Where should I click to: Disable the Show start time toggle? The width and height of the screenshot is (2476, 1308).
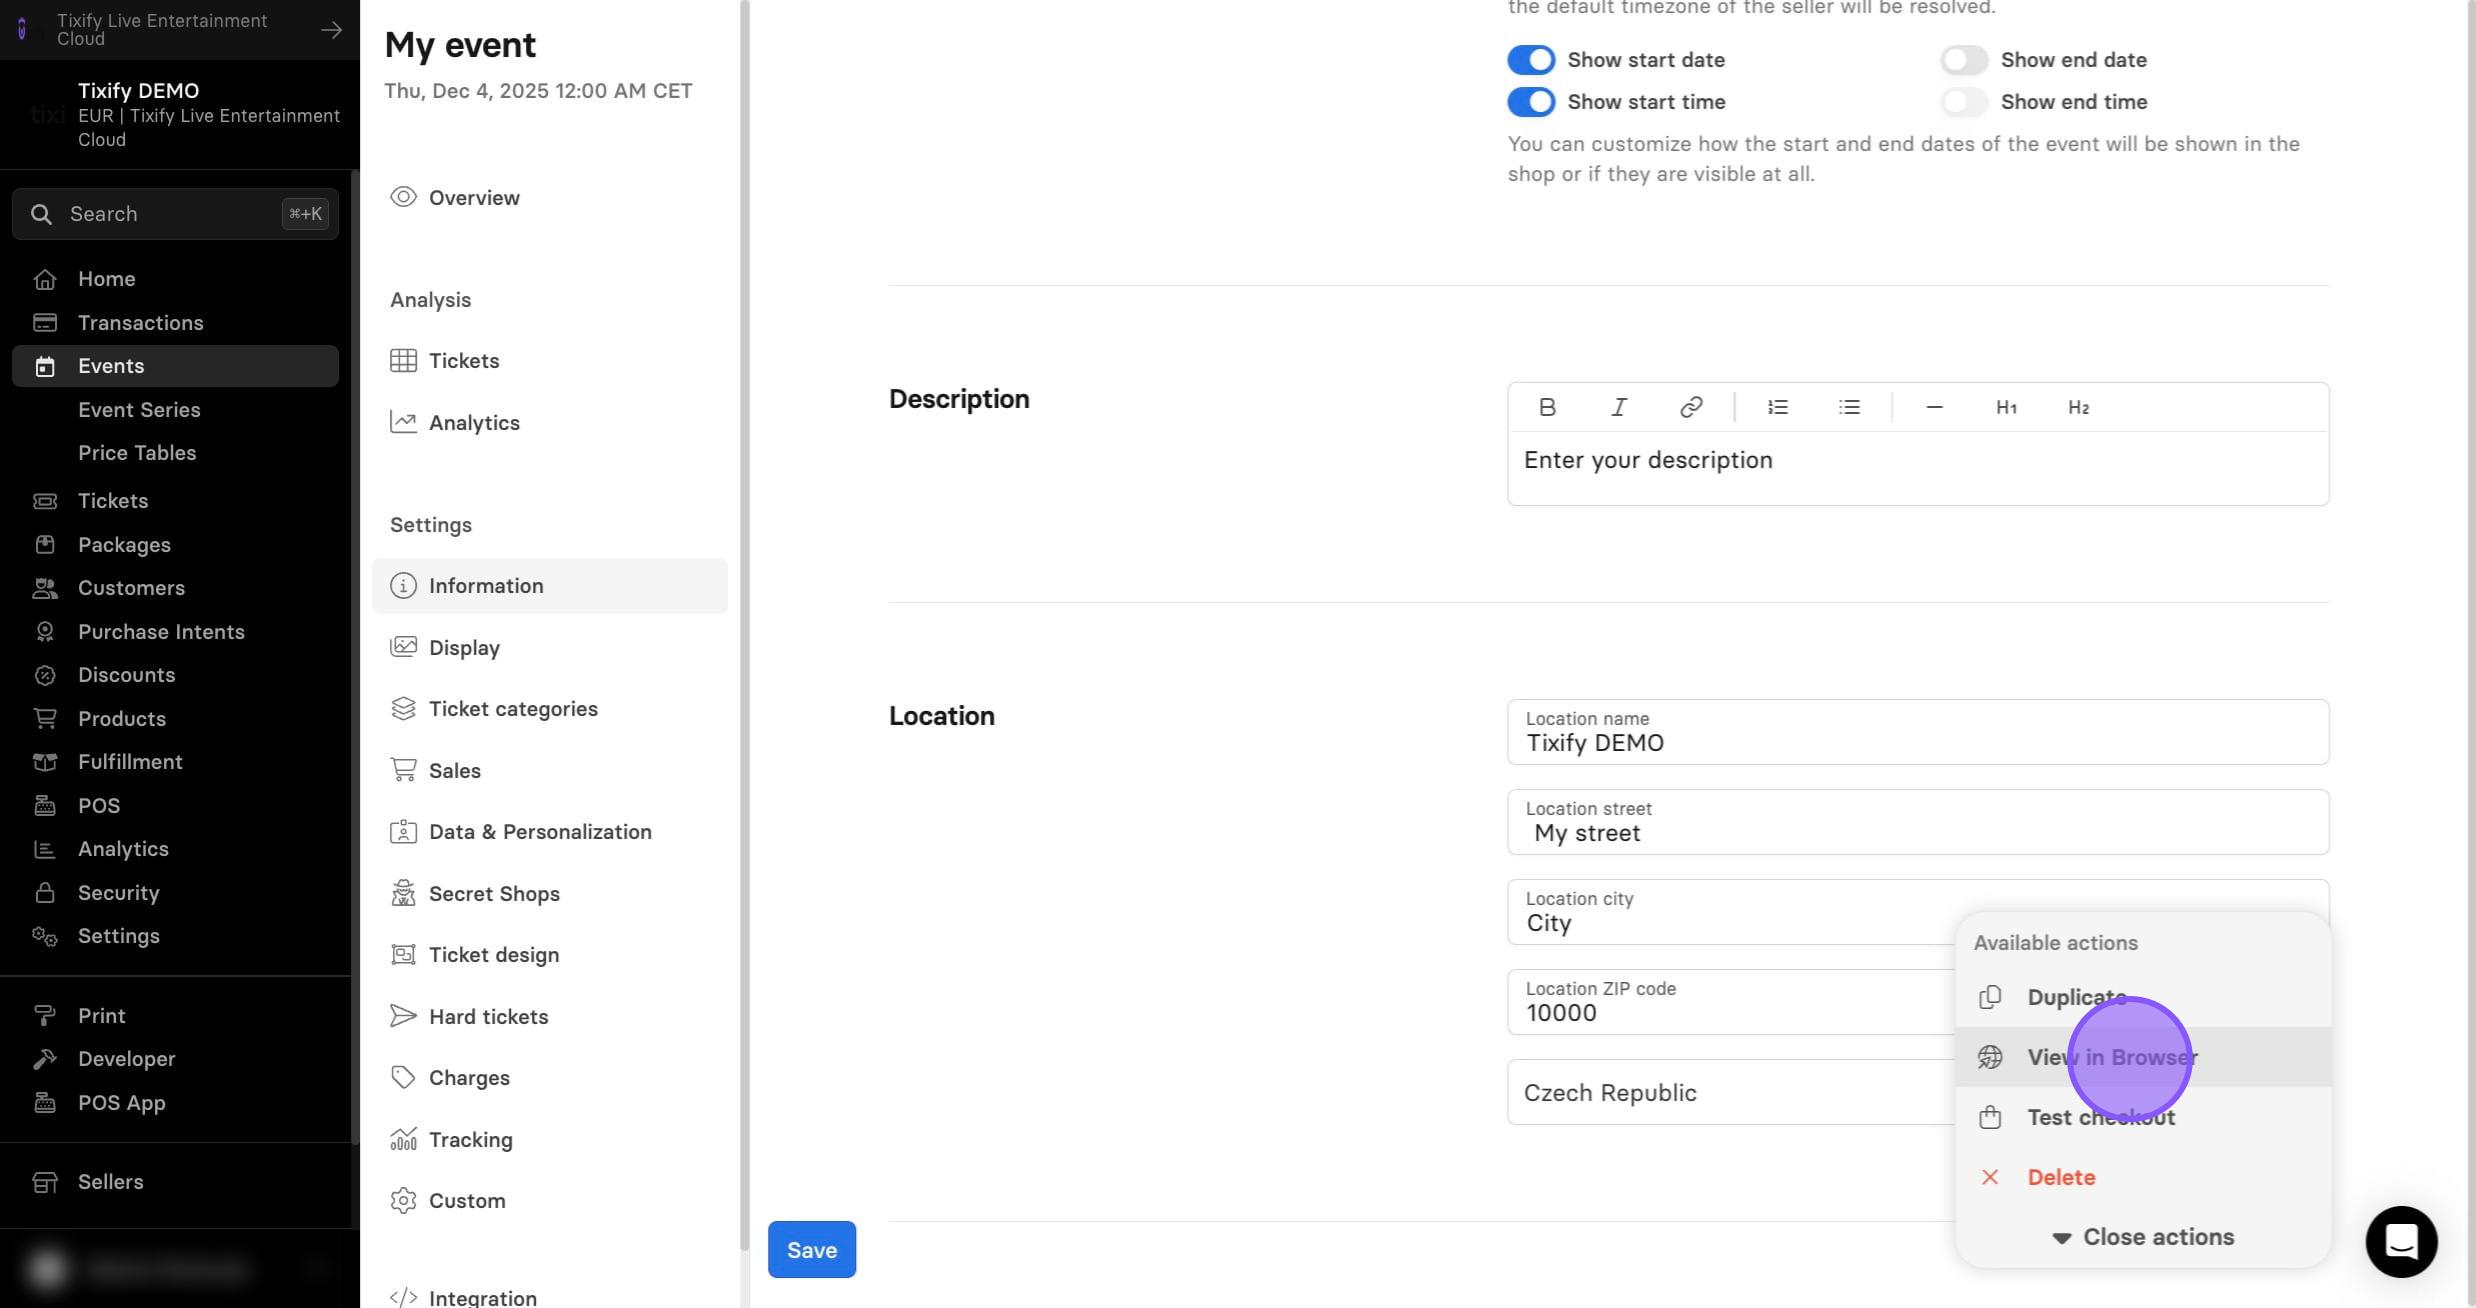coord(1531,102)
